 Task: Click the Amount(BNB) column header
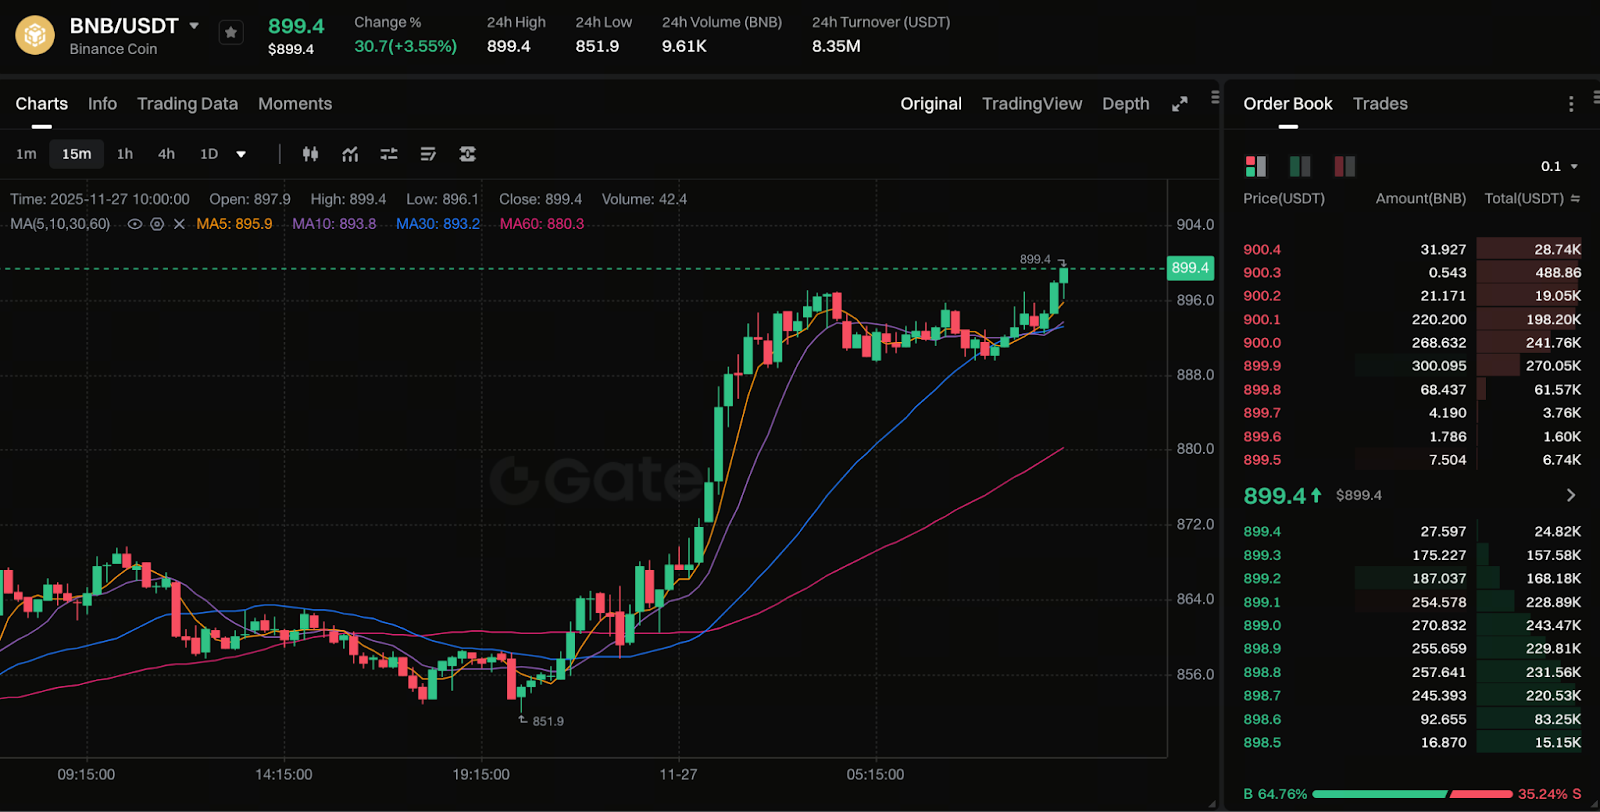coord(1421,199)
